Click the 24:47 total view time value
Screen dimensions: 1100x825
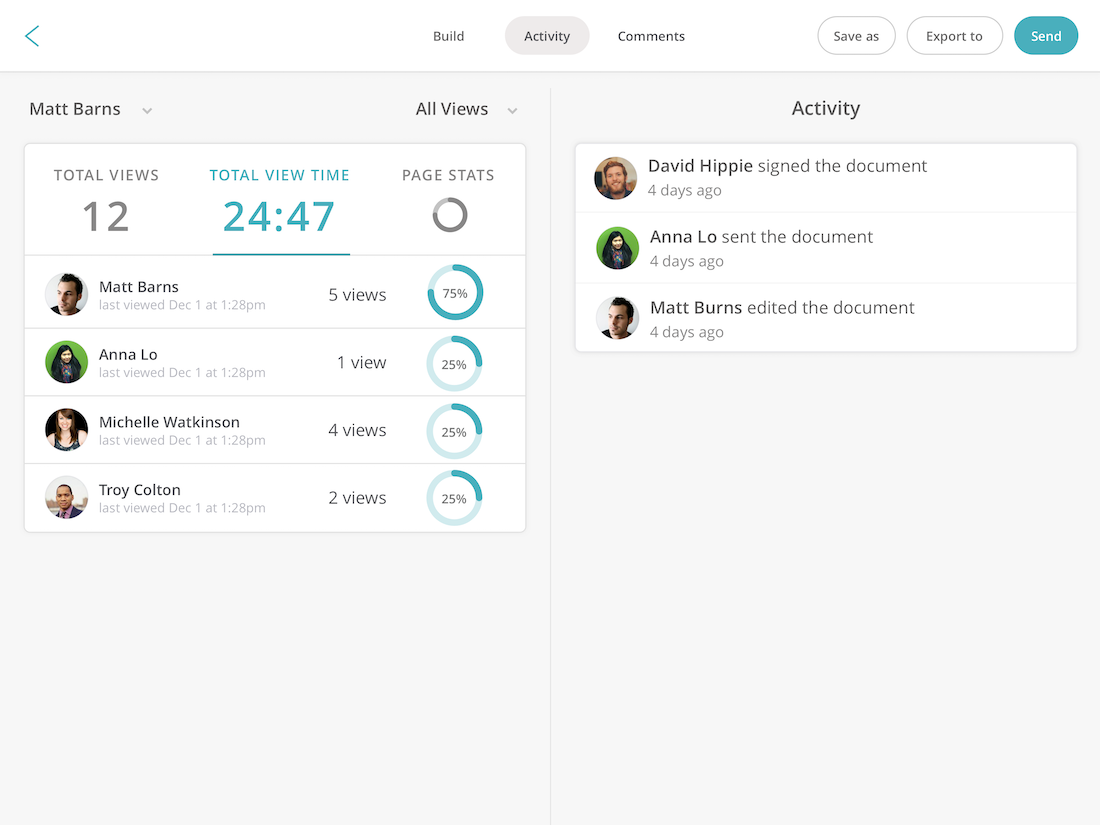pyautogui.click(x=279, y=216)
